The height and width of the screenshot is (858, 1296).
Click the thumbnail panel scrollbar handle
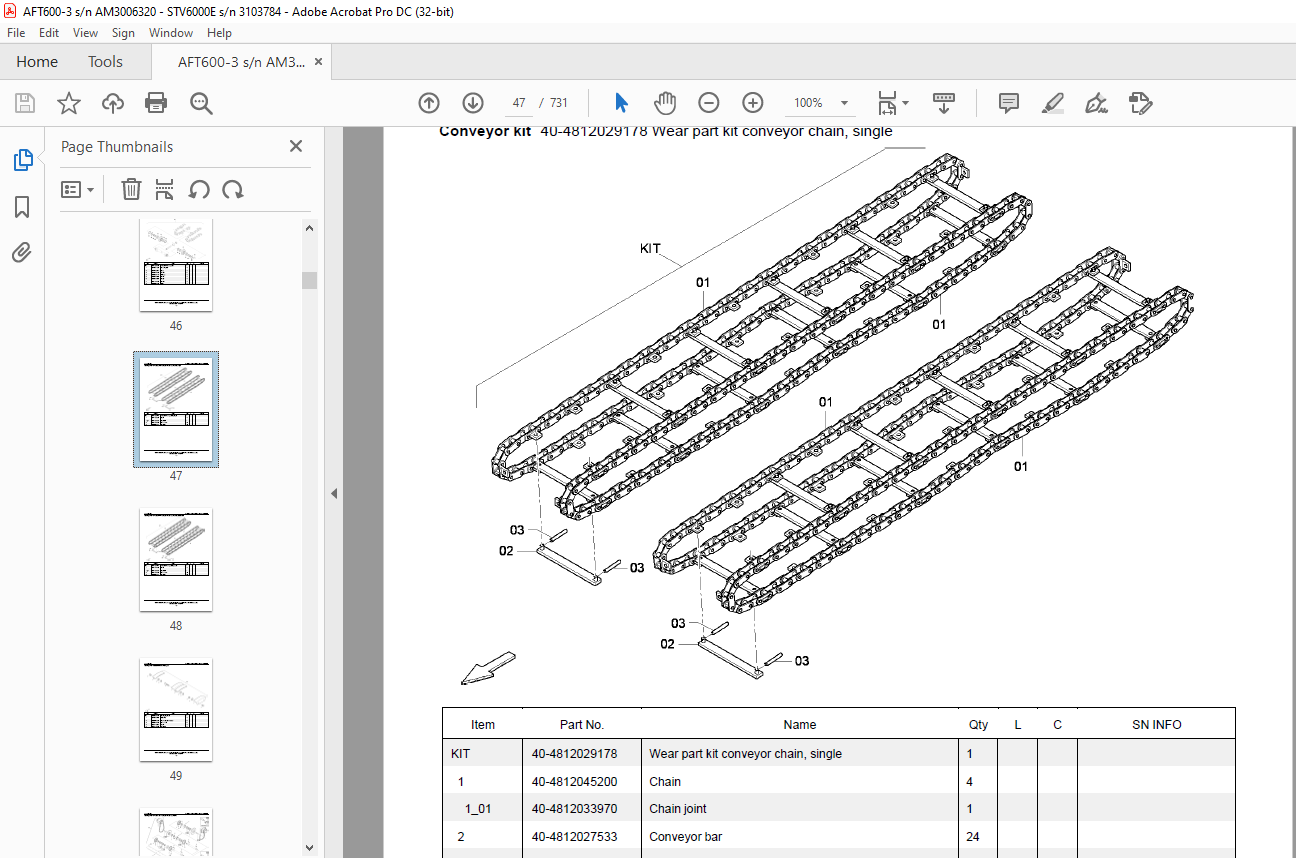pyautogui.click(x=309, y=280)
